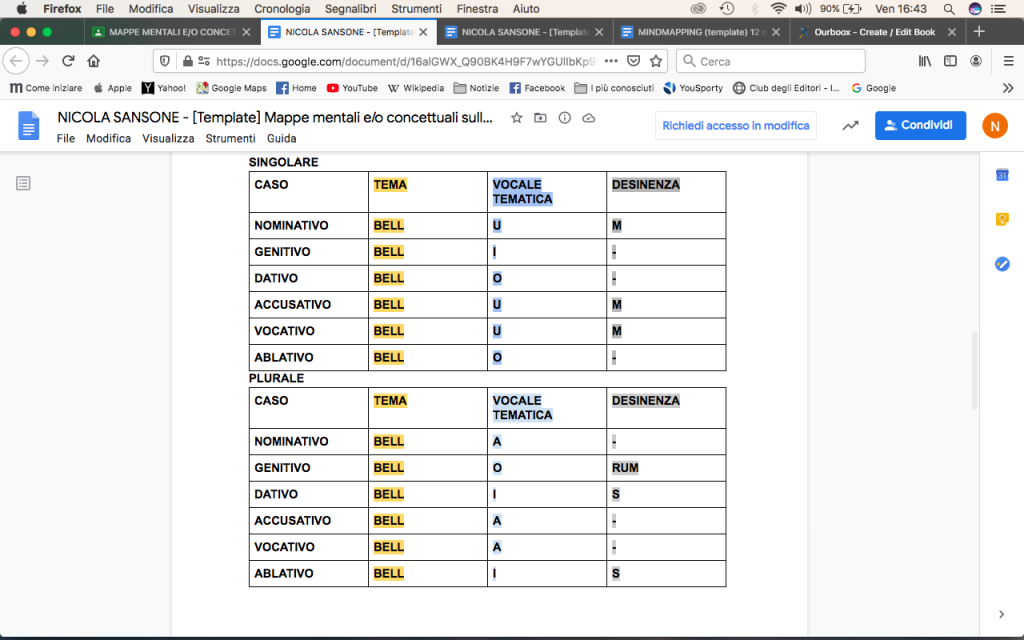Click the move-to-folder icon beside the title
The image size is (1024, 640).
coord(540,118)
